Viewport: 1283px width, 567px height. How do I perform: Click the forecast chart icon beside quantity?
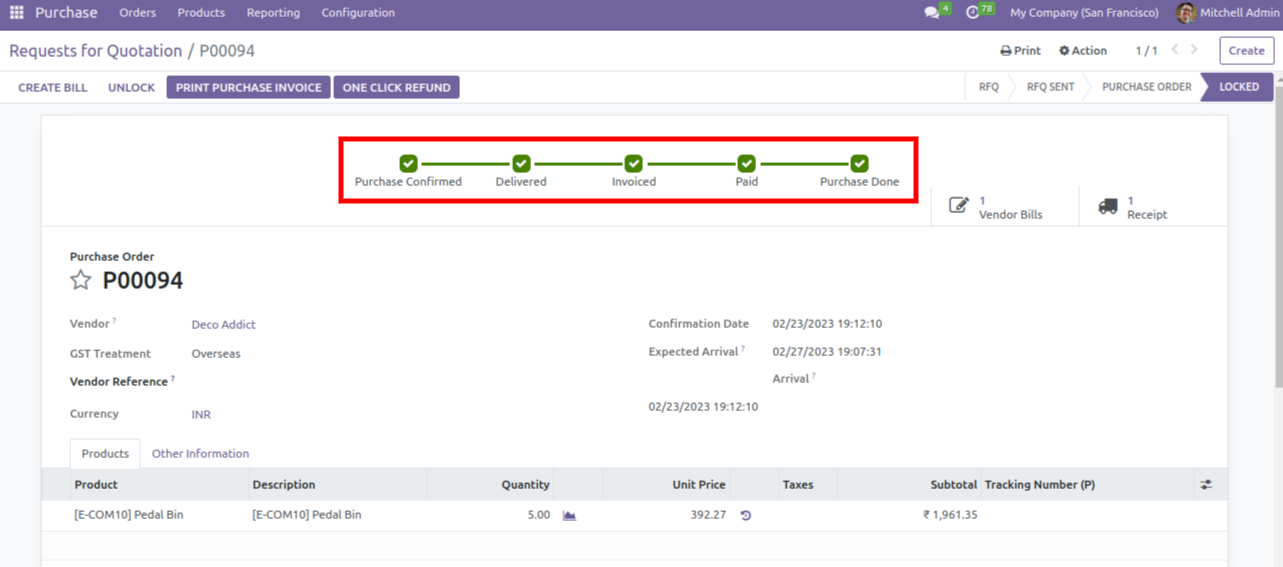[x=569, y=516]
